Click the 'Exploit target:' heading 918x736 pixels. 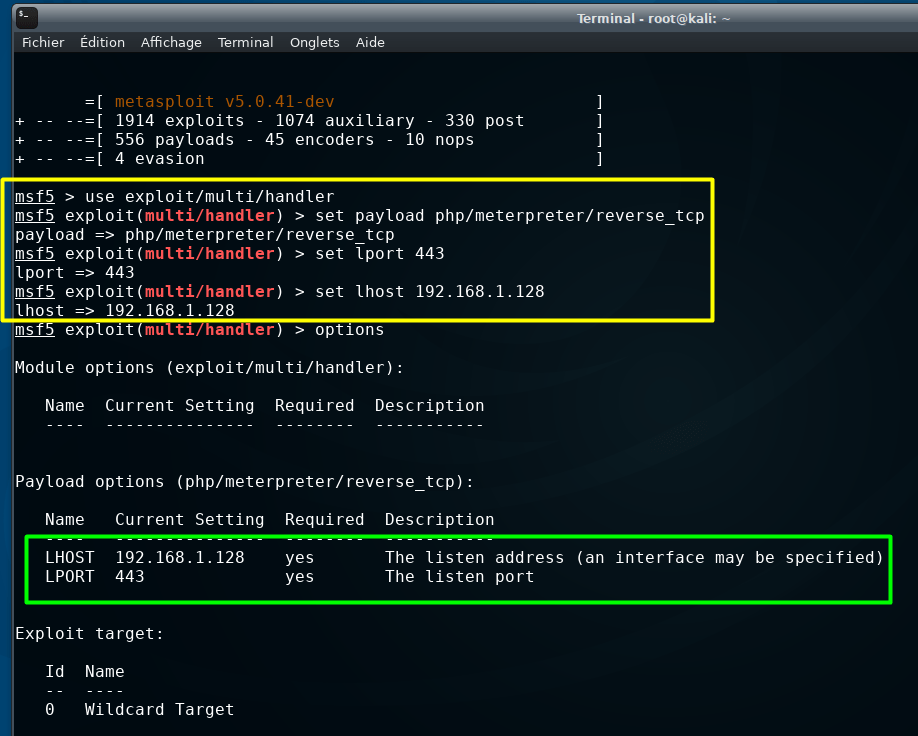pyautogui.click(x=90, y=634)
